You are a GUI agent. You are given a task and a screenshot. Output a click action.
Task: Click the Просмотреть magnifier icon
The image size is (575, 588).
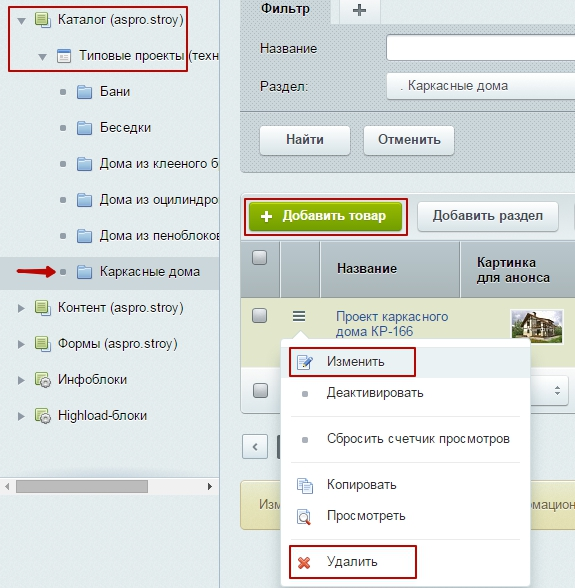click(x=304, y=516)
